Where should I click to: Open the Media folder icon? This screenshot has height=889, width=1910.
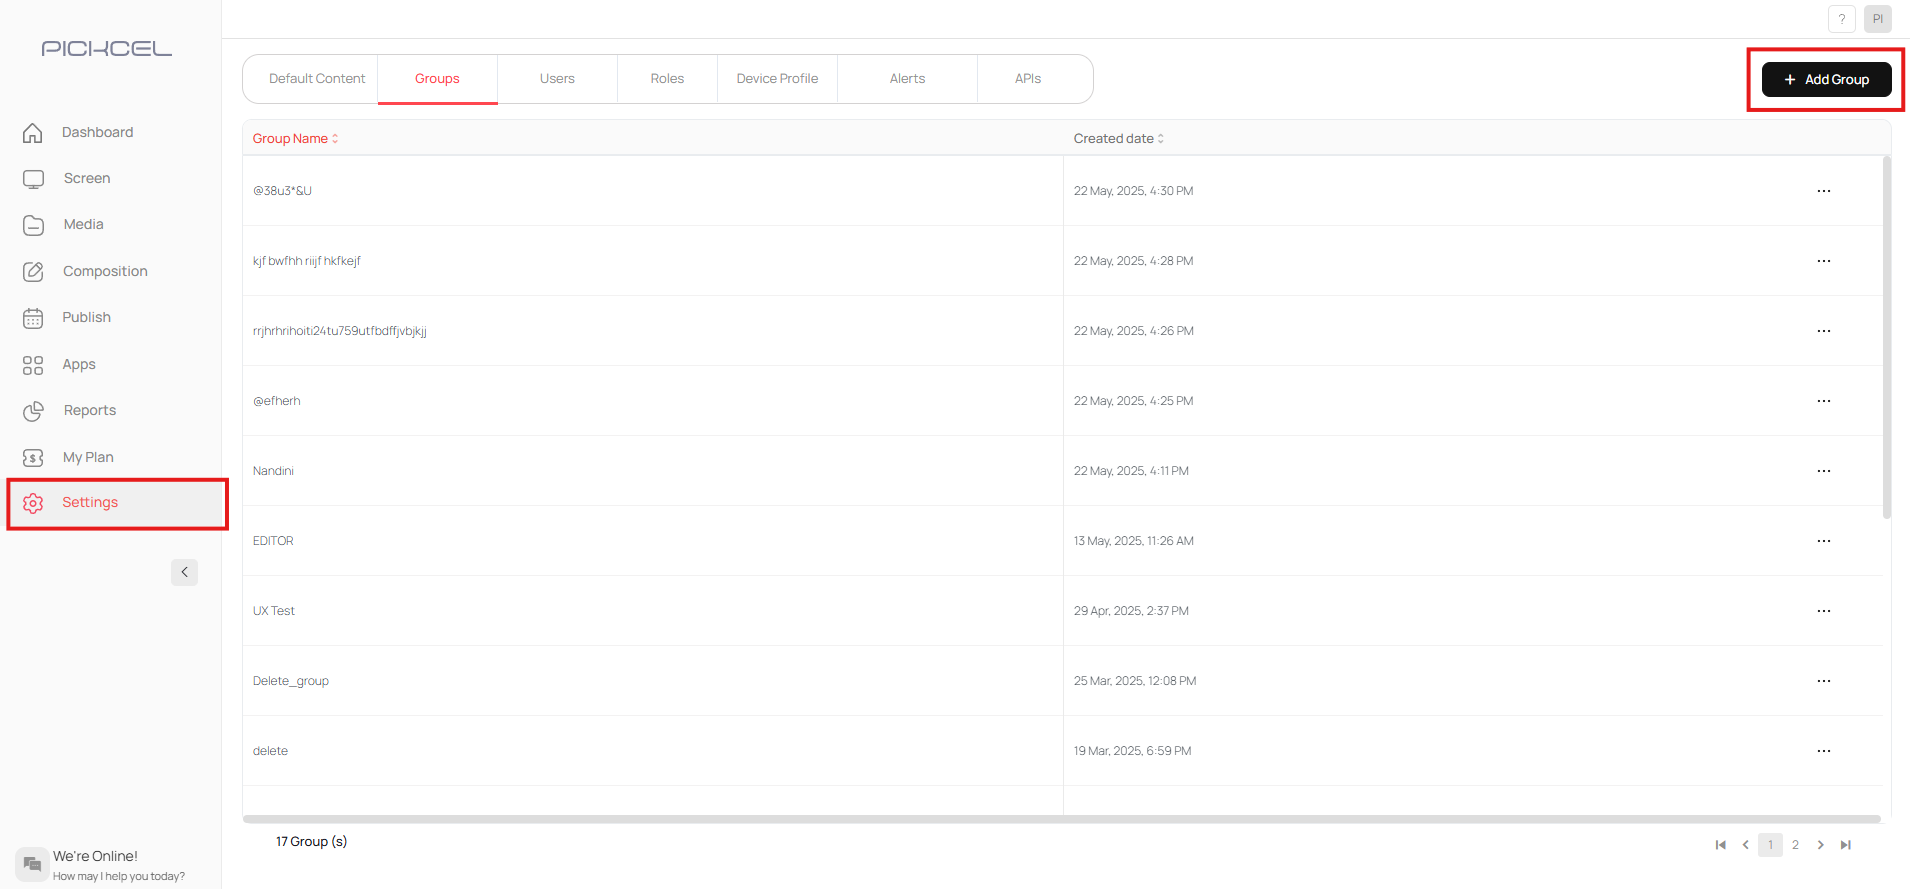[33, 225]
